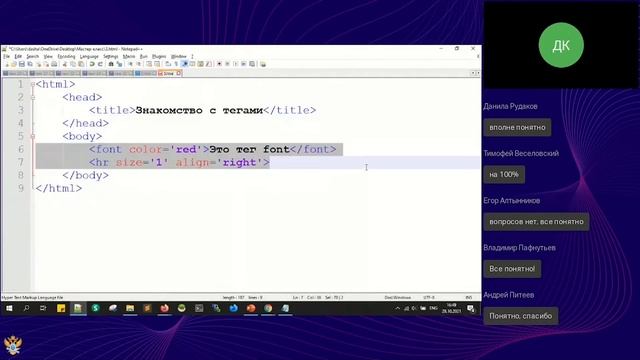Close the active tab with its X
Viewport: 640px width, 360px height.
pyautogui.click(x=179, y=73)
